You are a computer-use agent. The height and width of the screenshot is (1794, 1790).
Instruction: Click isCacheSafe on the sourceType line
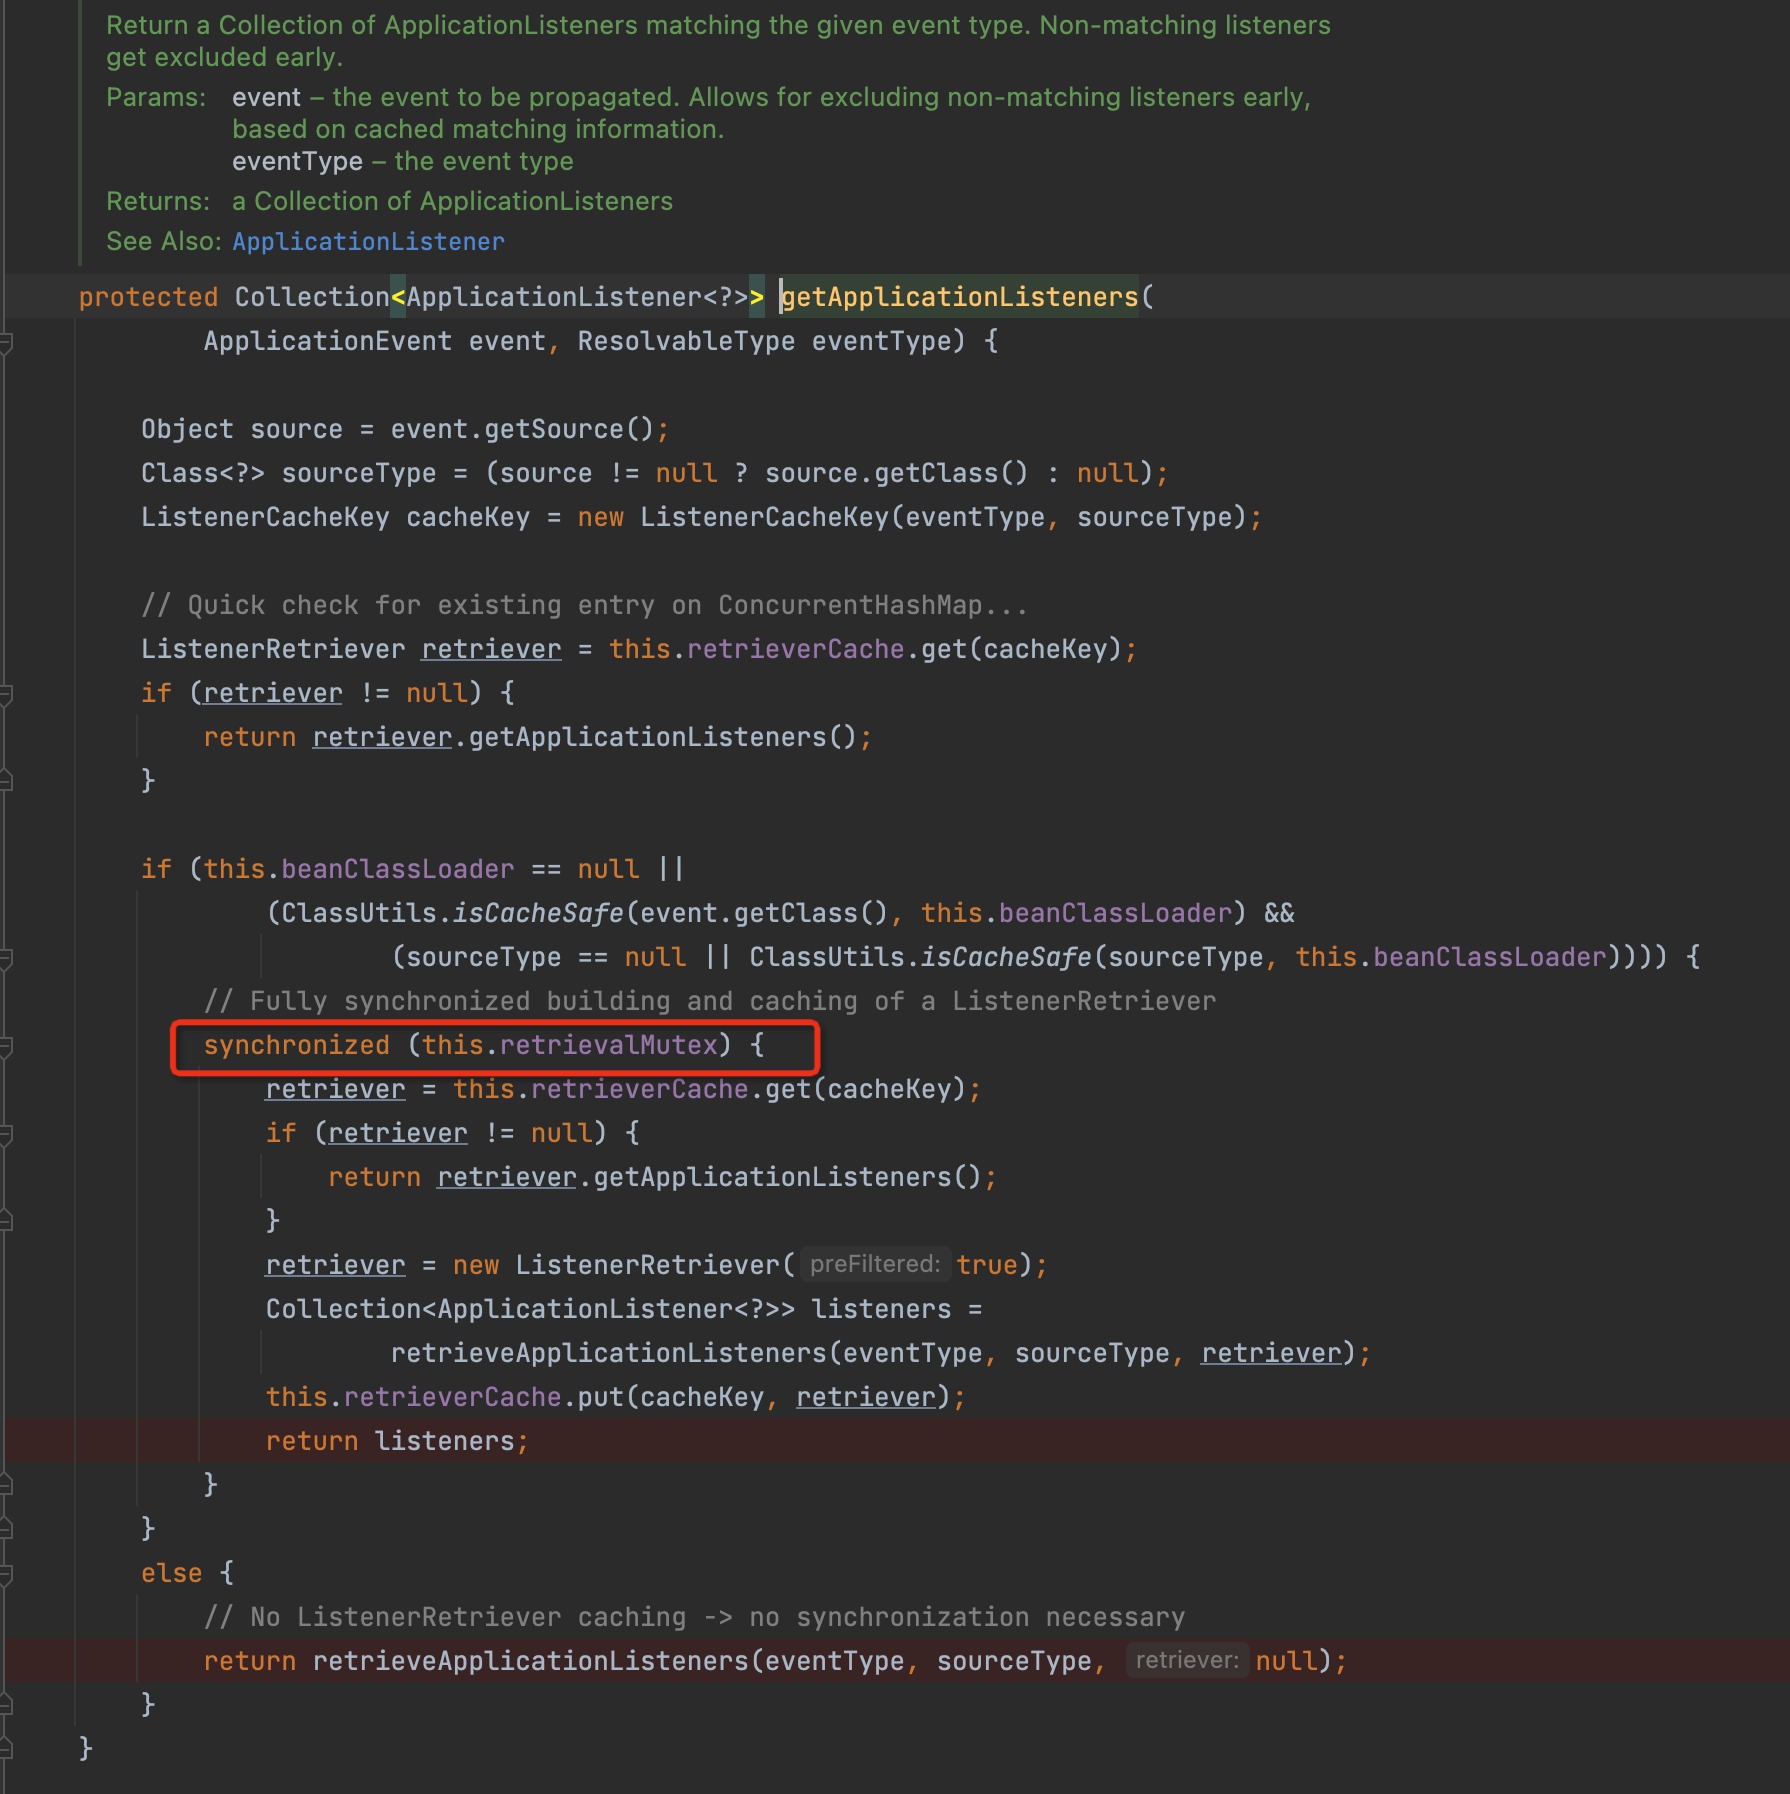[x=1006, y=957]
